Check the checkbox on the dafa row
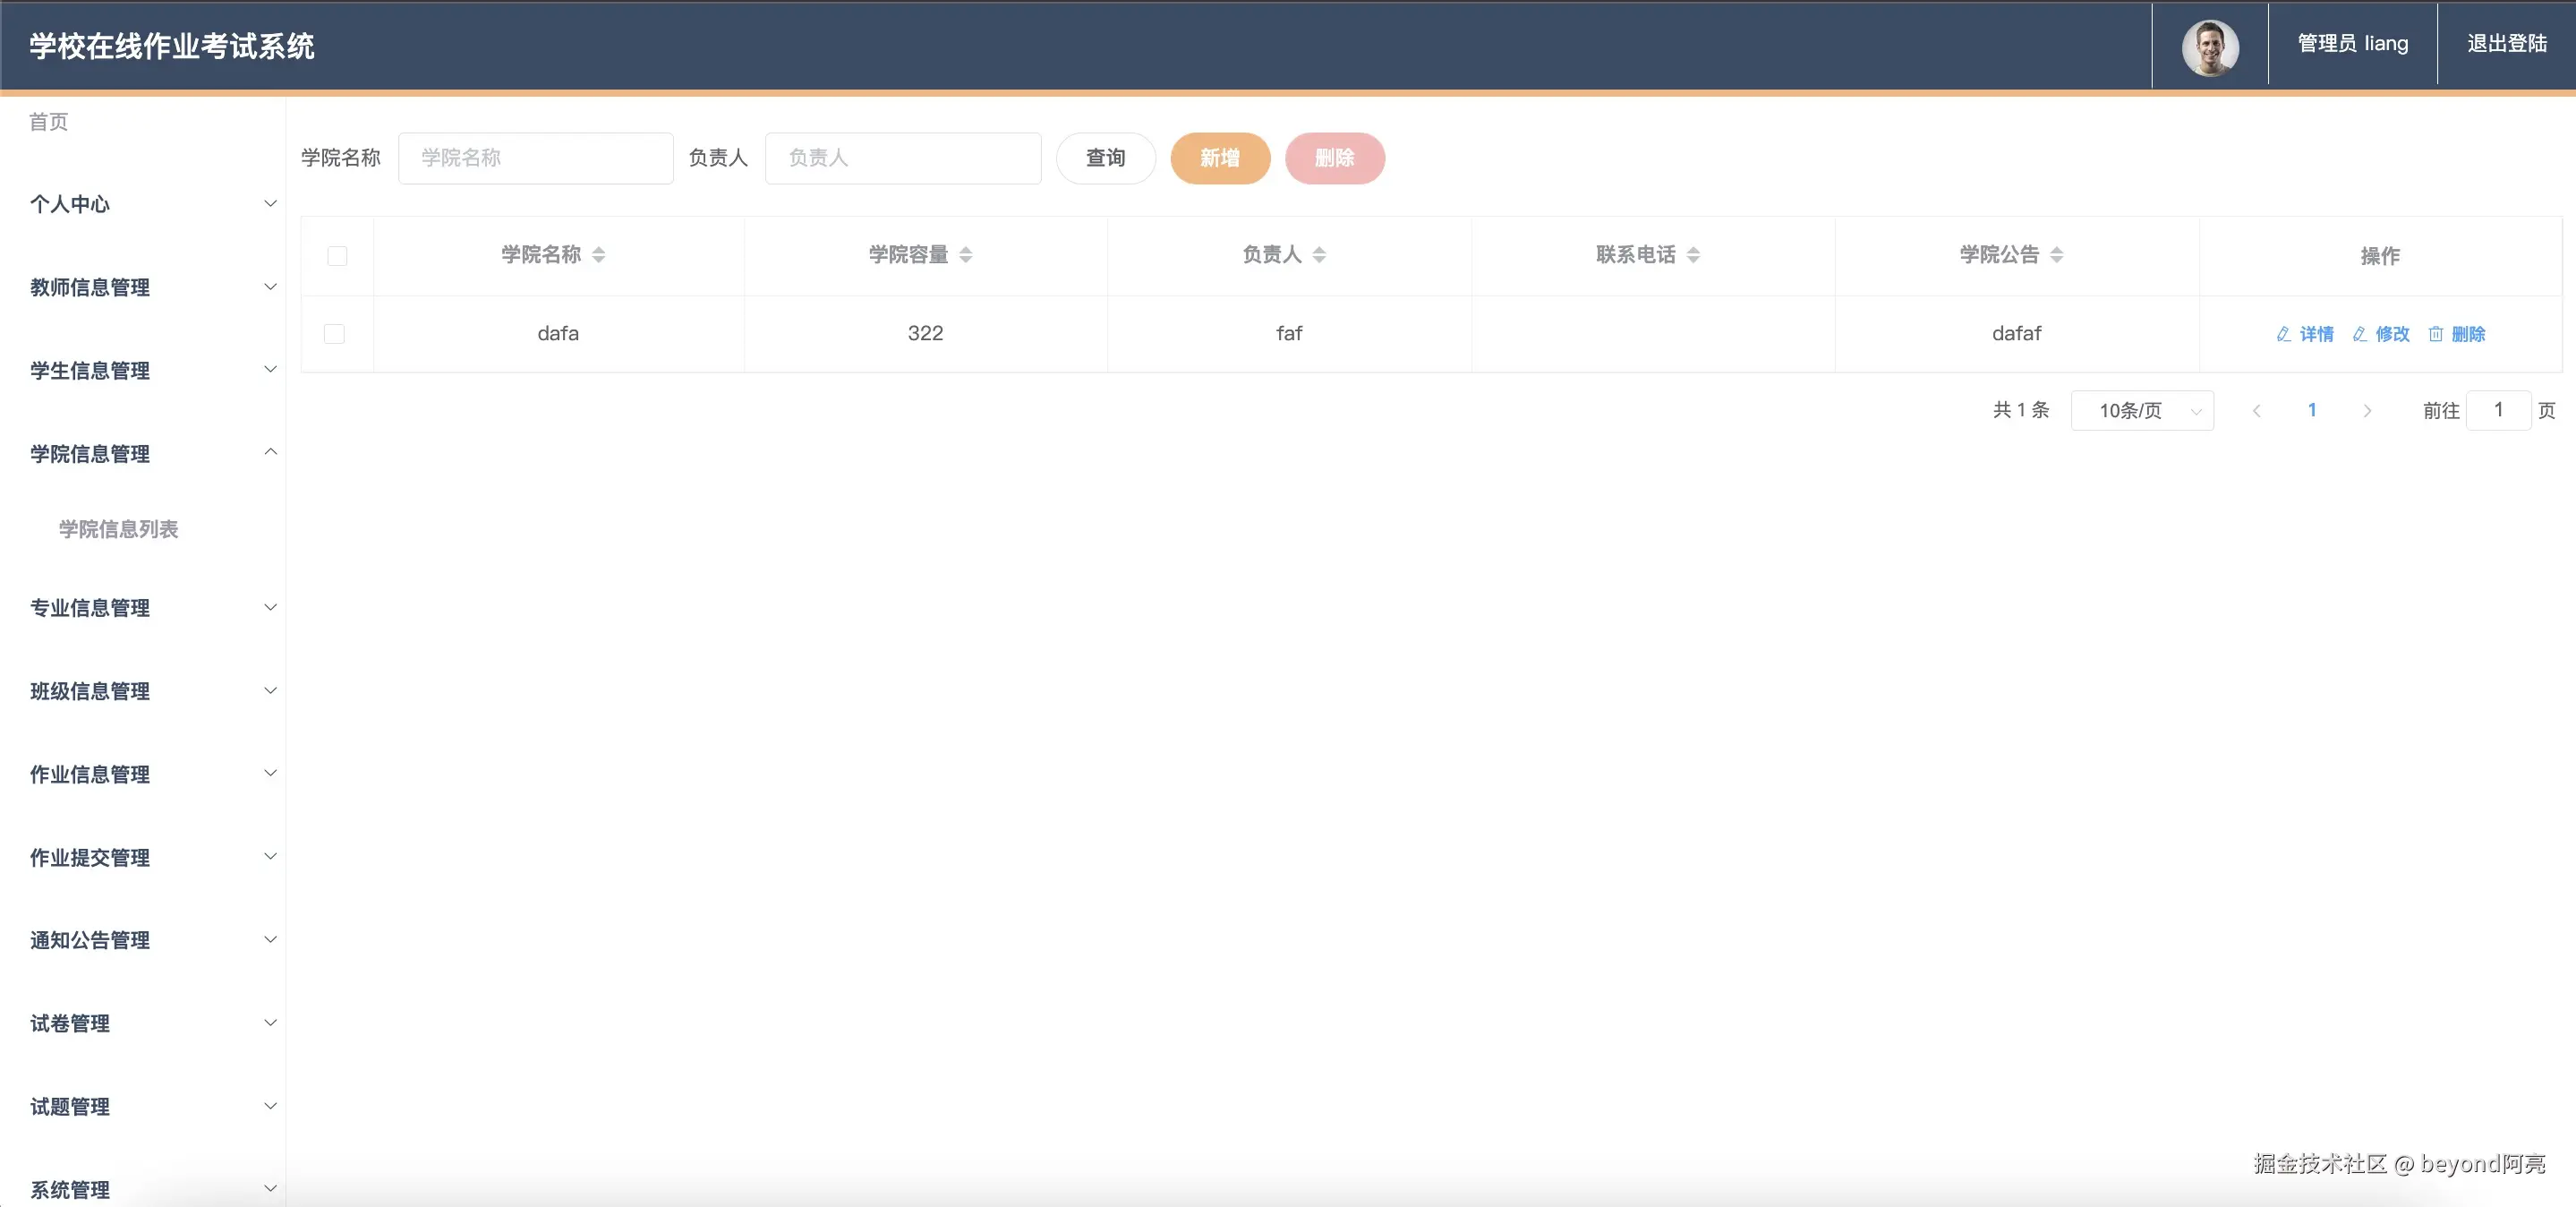 click(334, 333)
